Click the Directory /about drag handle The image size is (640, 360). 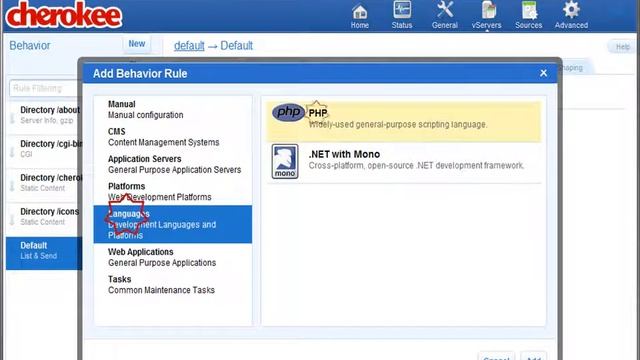pos(12,118)
